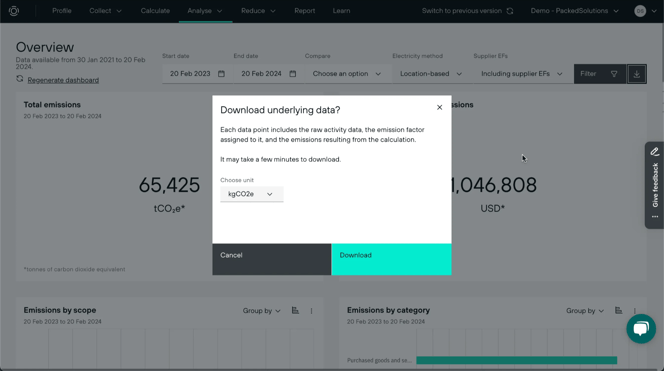
Task: Open the Profile menu item
Action: (x=62, y=11)
